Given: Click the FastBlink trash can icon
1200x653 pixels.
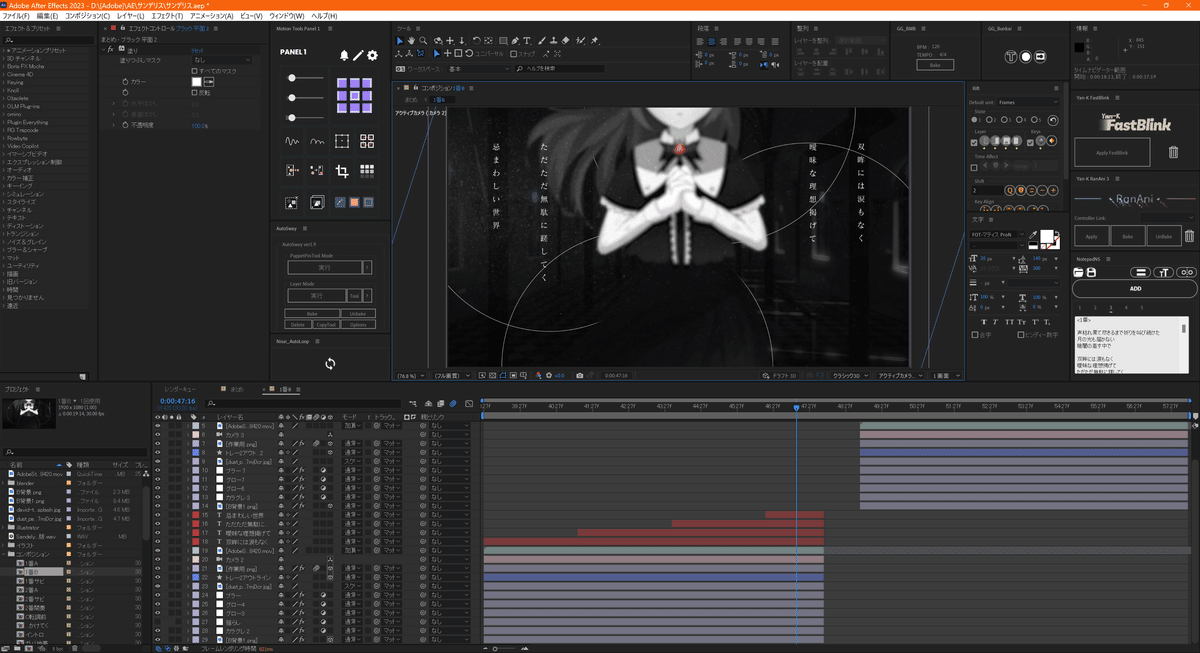Looking at the screenshot, I should (1173, 152).
